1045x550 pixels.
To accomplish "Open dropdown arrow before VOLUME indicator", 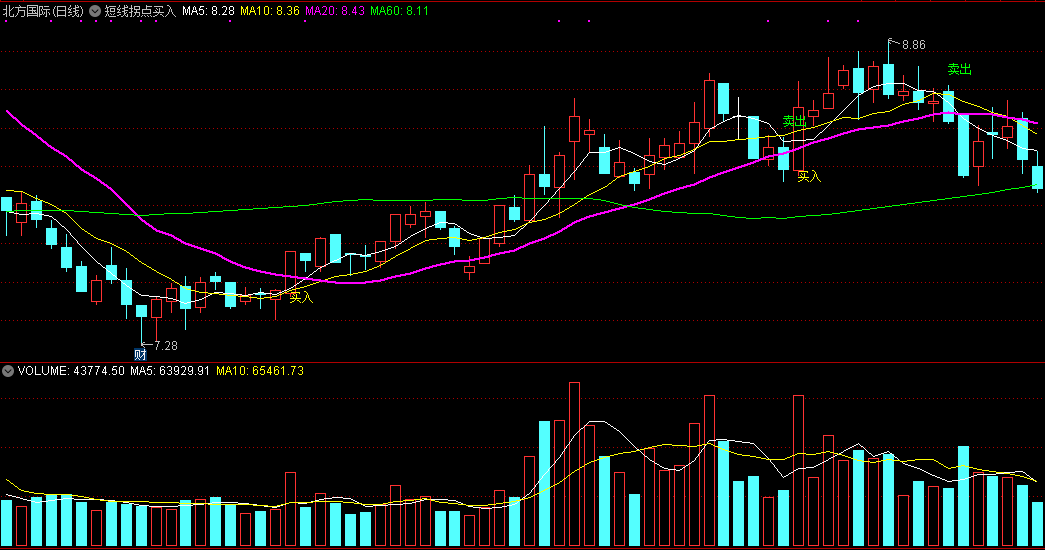I will pyautogui.click(x=8, y=371).
